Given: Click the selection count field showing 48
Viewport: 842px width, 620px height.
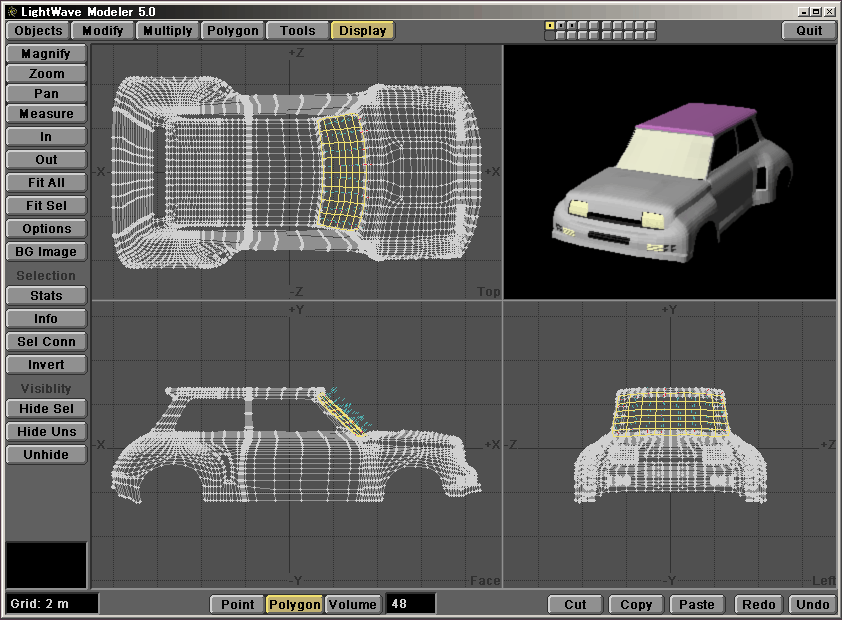Looking at the screenshot, I should pos(410,604).
